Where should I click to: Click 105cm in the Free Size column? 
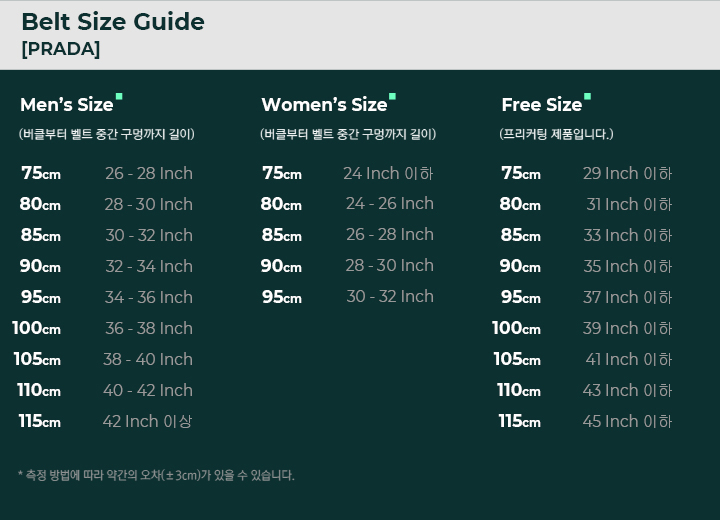tap(517, 360)
